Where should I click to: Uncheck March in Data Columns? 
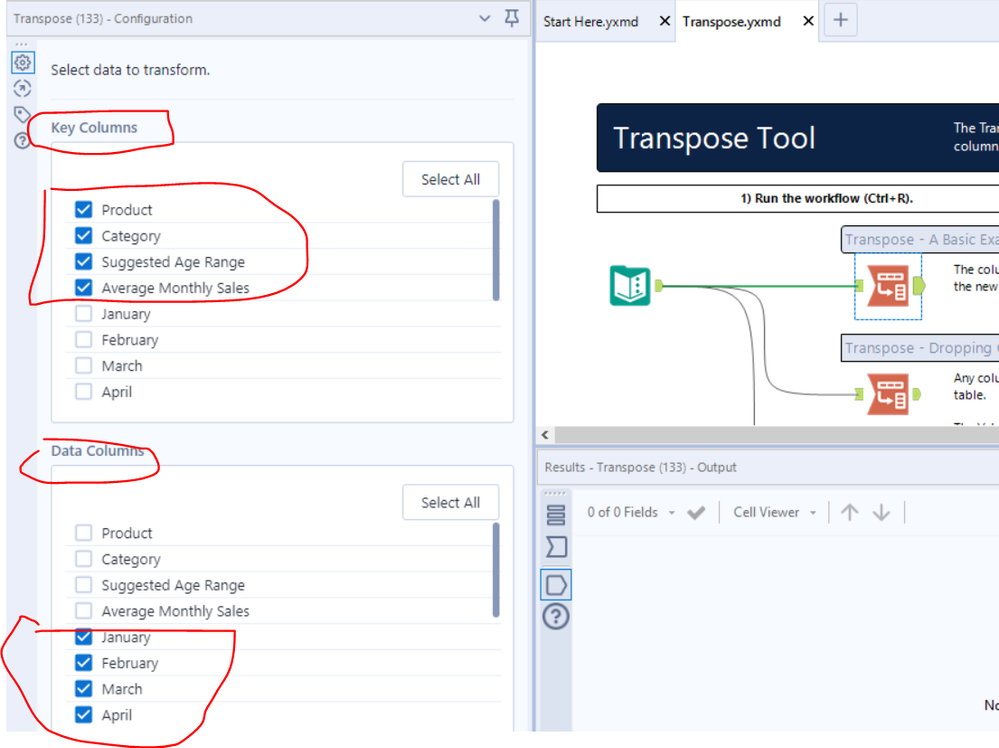pyautogui.click(x=83, y=689)
